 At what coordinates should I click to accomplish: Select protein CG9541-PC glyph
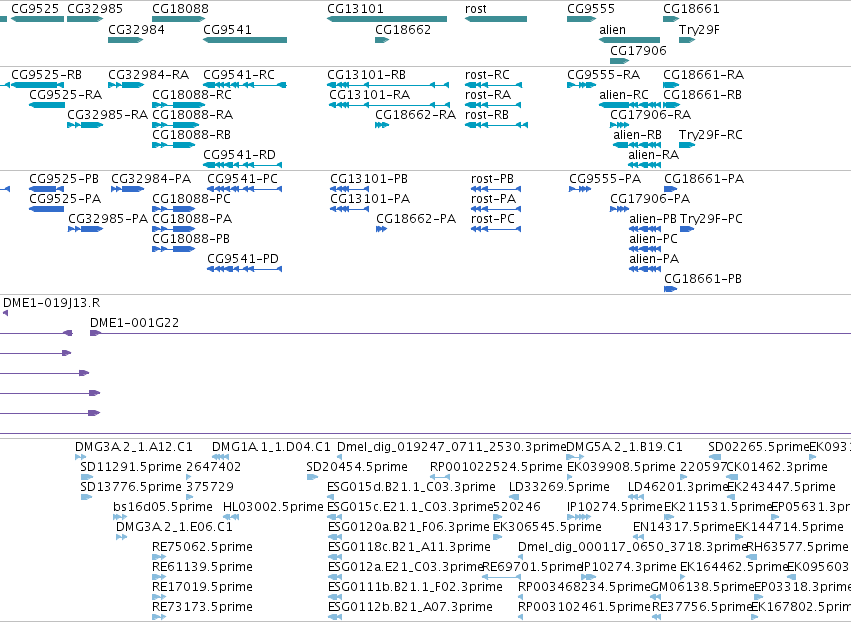coord(245,189)
